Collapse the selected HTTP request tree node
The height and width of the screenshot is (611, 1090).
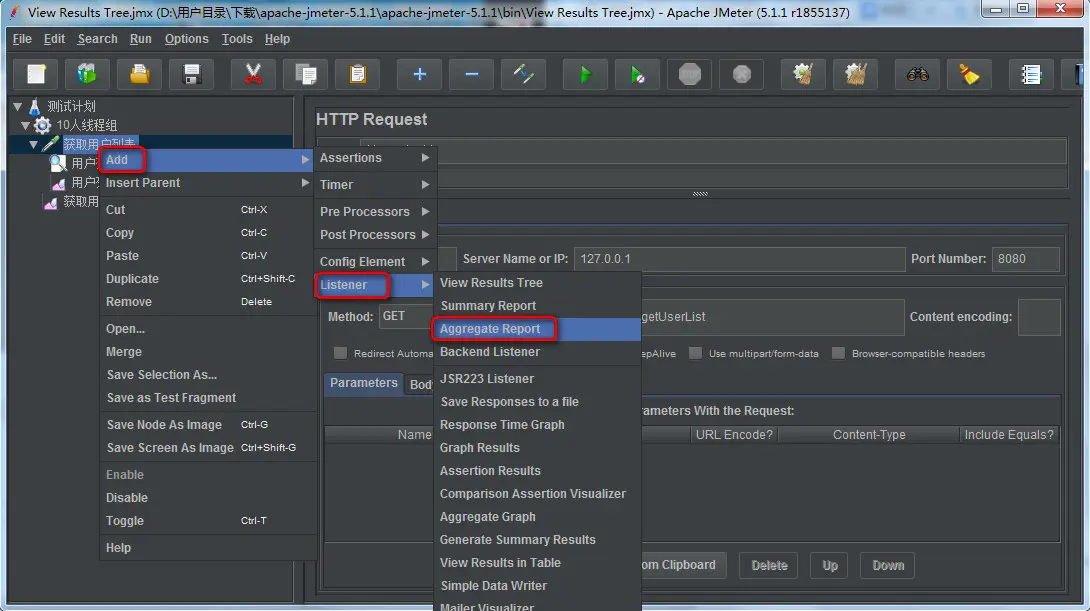click(x=33, y=144)
